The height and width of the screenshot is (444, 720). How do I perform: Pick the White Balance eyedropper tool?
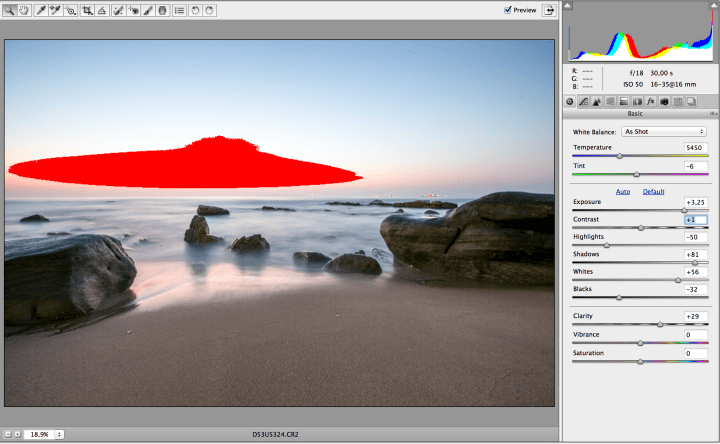(42, 10)
